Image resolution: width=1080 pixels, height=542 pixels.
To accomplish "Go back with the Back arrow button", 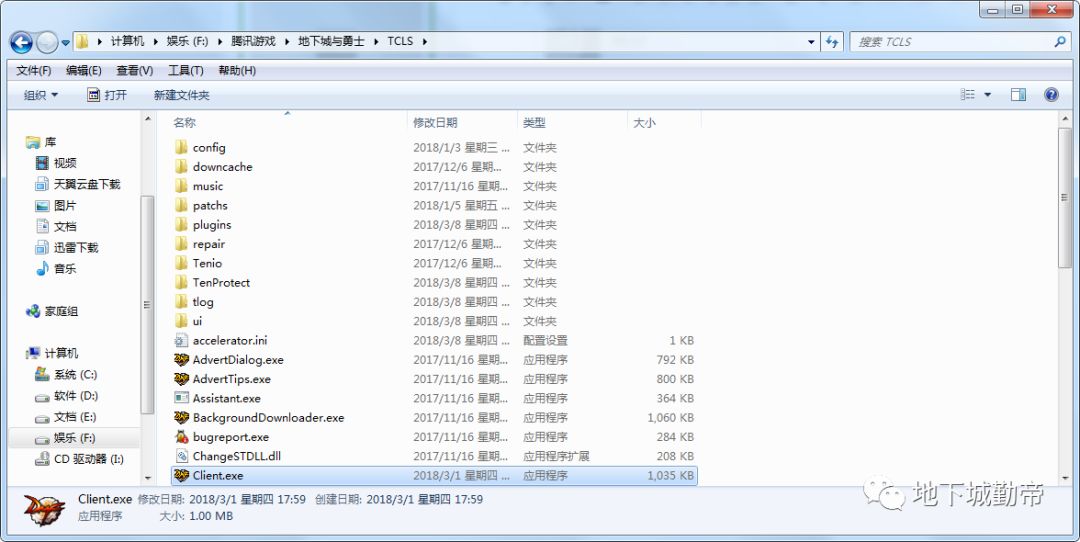I will tap(21, 42).
